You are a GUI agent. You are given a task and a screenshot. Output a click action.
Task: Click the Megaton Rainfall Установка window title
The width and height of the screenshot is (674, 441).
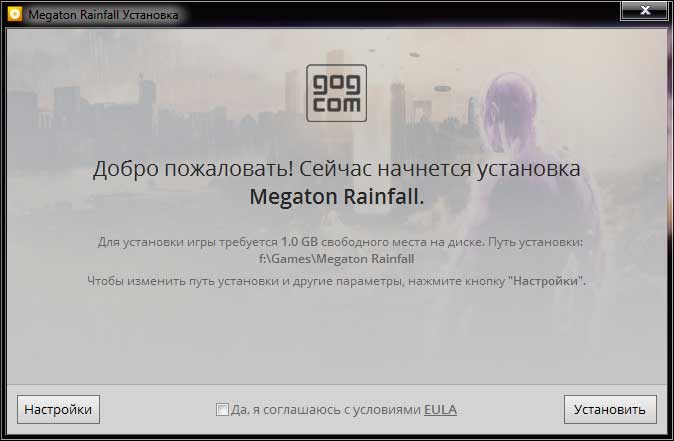(103, 15)
